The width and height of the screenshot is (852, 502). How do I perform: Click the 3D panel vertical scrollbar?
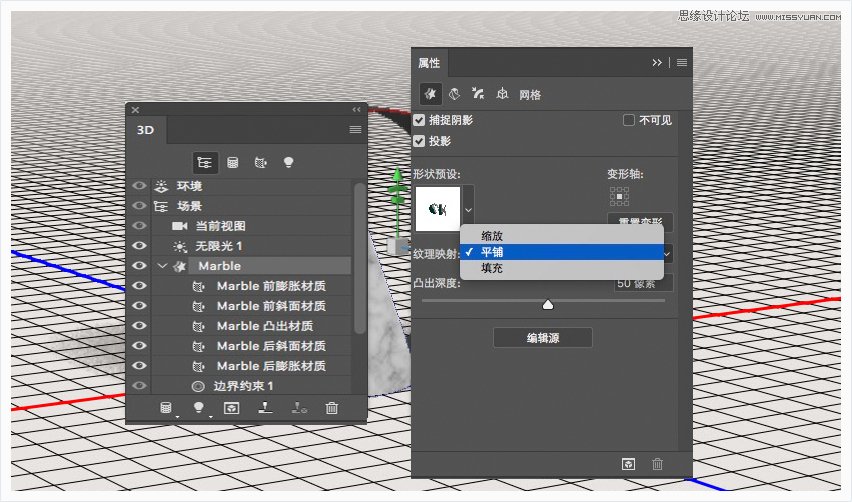point(359,258)
